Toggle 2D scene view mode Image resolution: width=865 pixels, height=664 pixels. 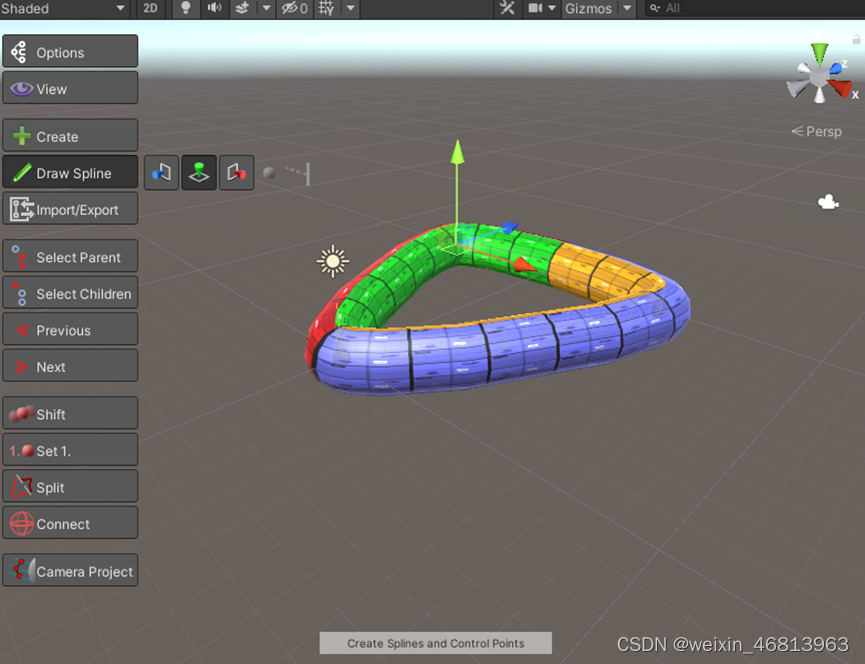pyautogui.click(x=150, y=9)
